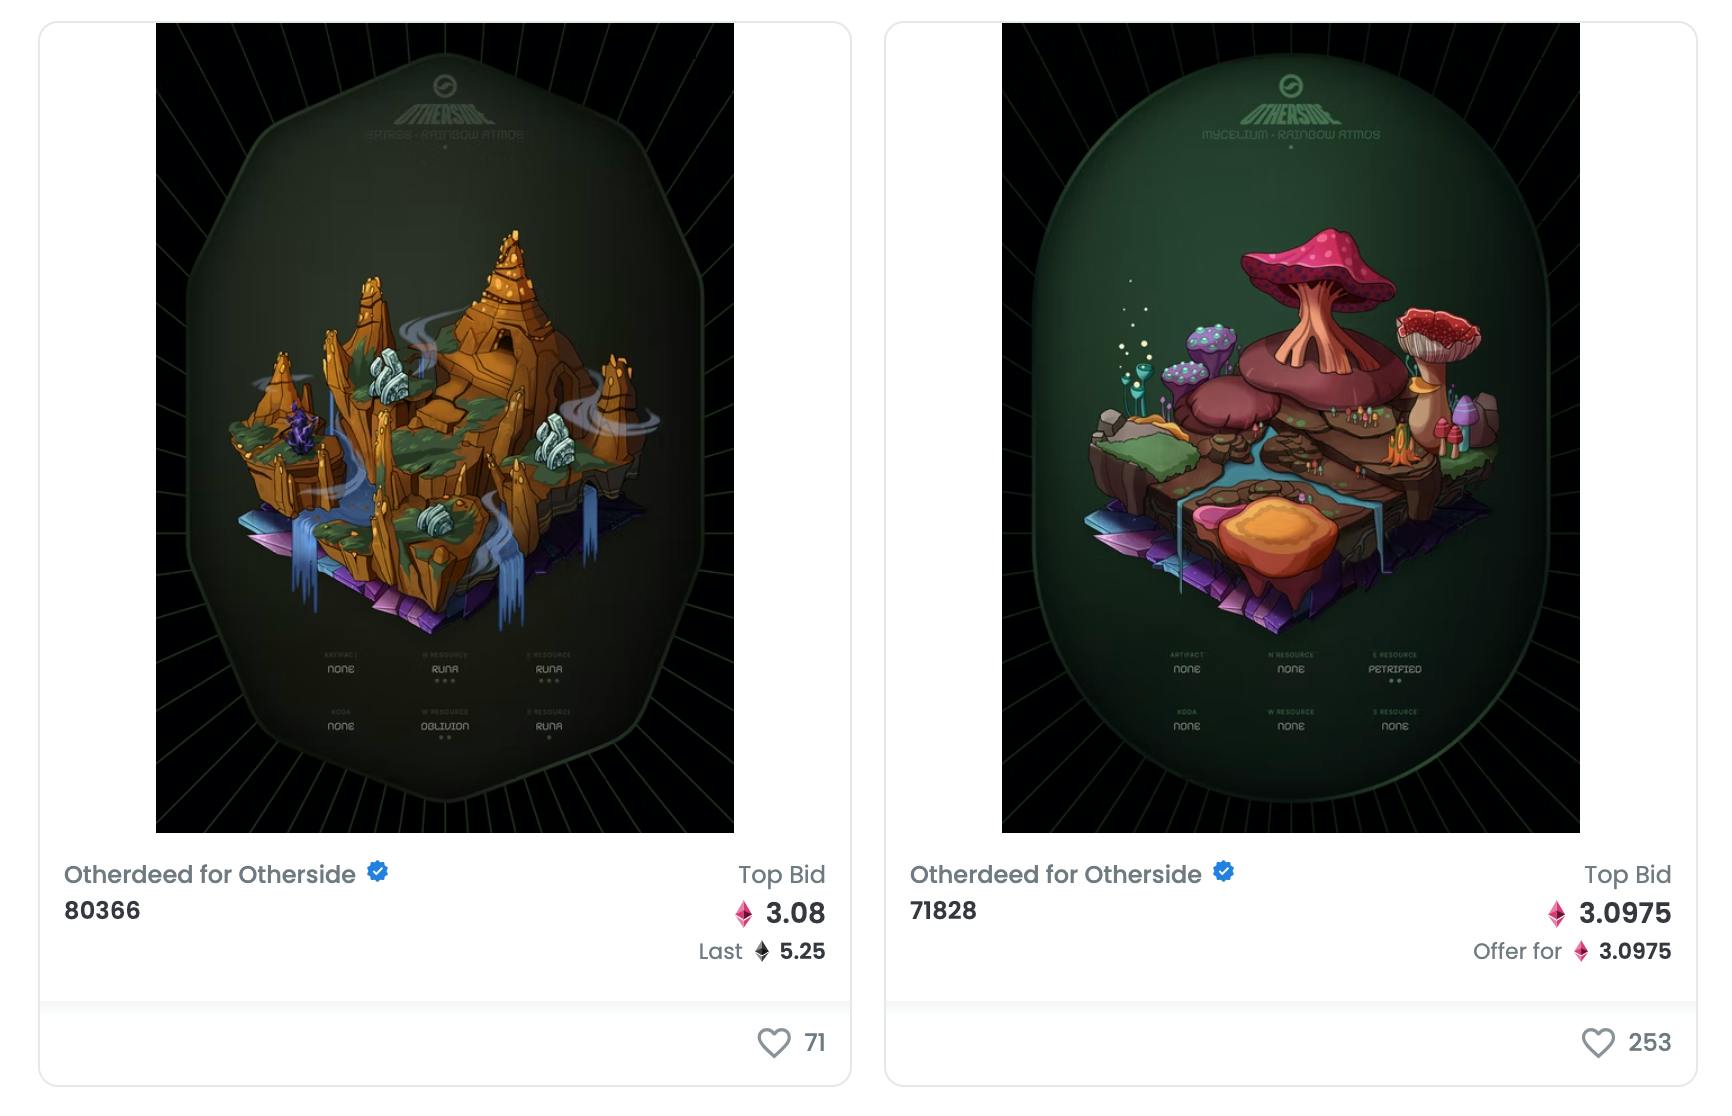Viewport: 1732px width, 1116px height.
Task: Open Otherdeed for Otherside collection on left card
Action: [210, 874]
